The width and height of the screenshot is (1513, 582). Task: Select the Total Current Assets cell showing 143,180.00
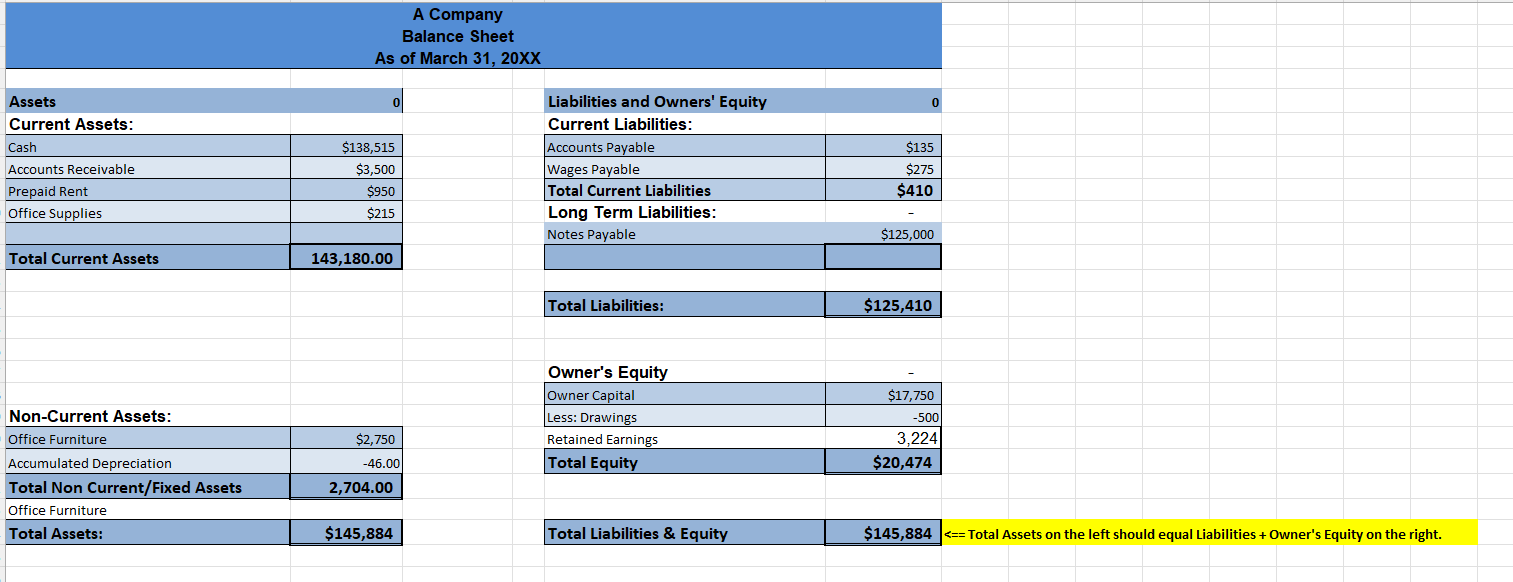pyautogui.click(x=345, y=258)
